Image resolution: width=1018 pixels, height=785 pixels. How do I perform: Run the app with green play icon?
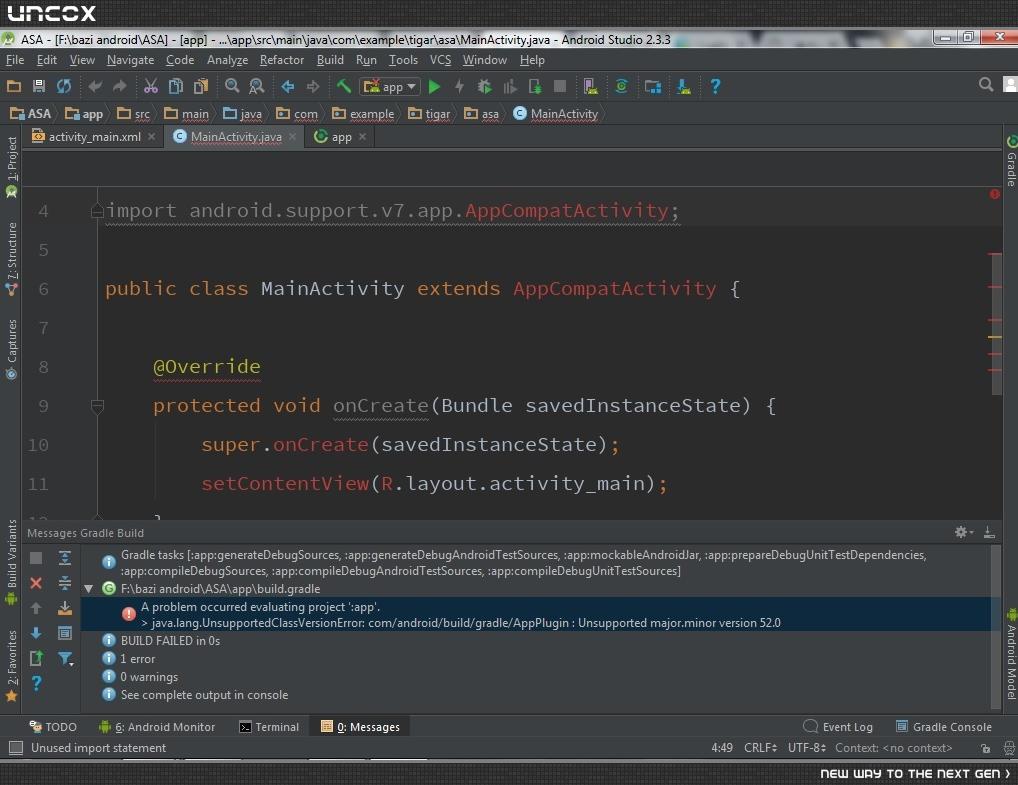[434, 86]
